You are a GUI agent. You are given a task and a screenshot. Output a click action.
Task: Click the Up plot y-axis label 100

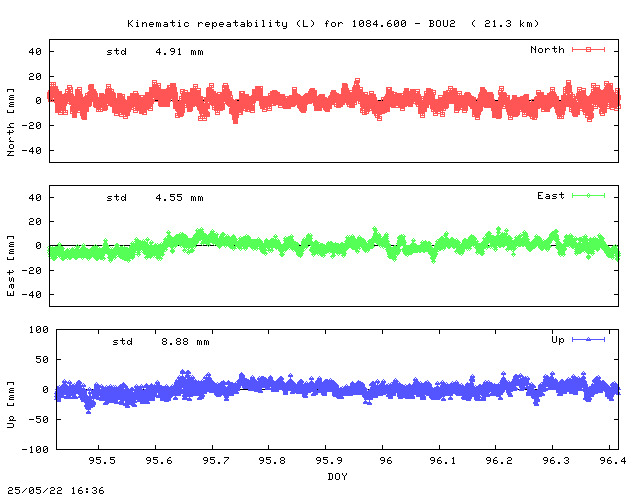[38, 329]
